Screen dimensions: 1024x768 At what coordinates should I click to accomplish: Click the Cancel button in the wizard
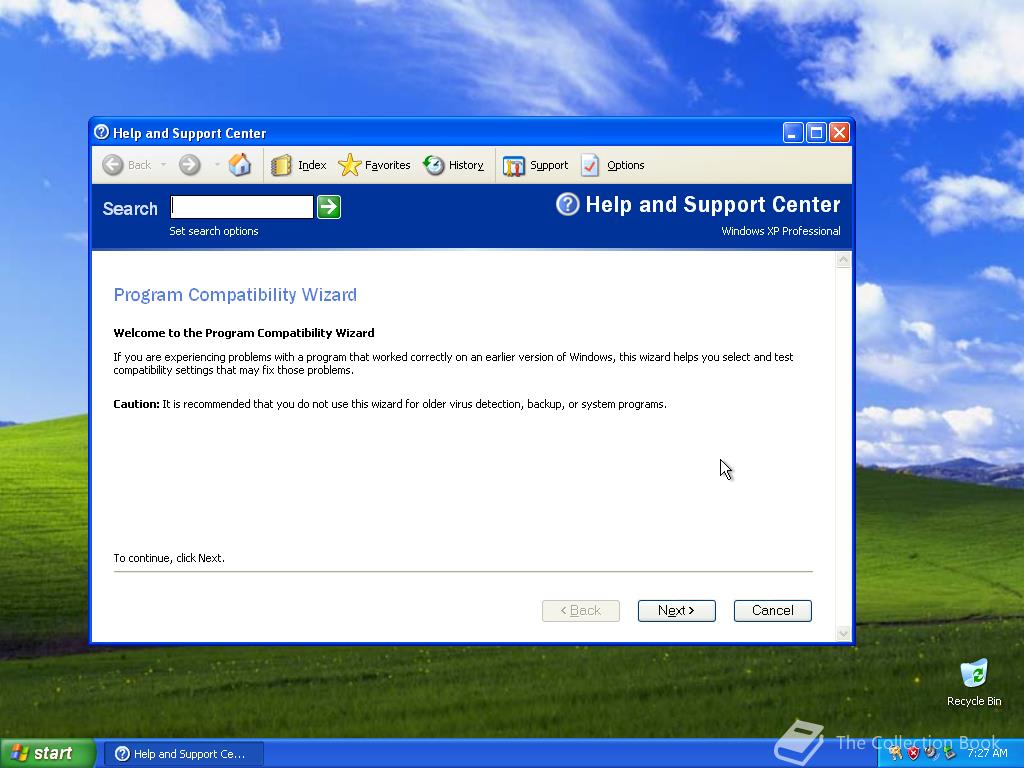click(x=773, y=611)
